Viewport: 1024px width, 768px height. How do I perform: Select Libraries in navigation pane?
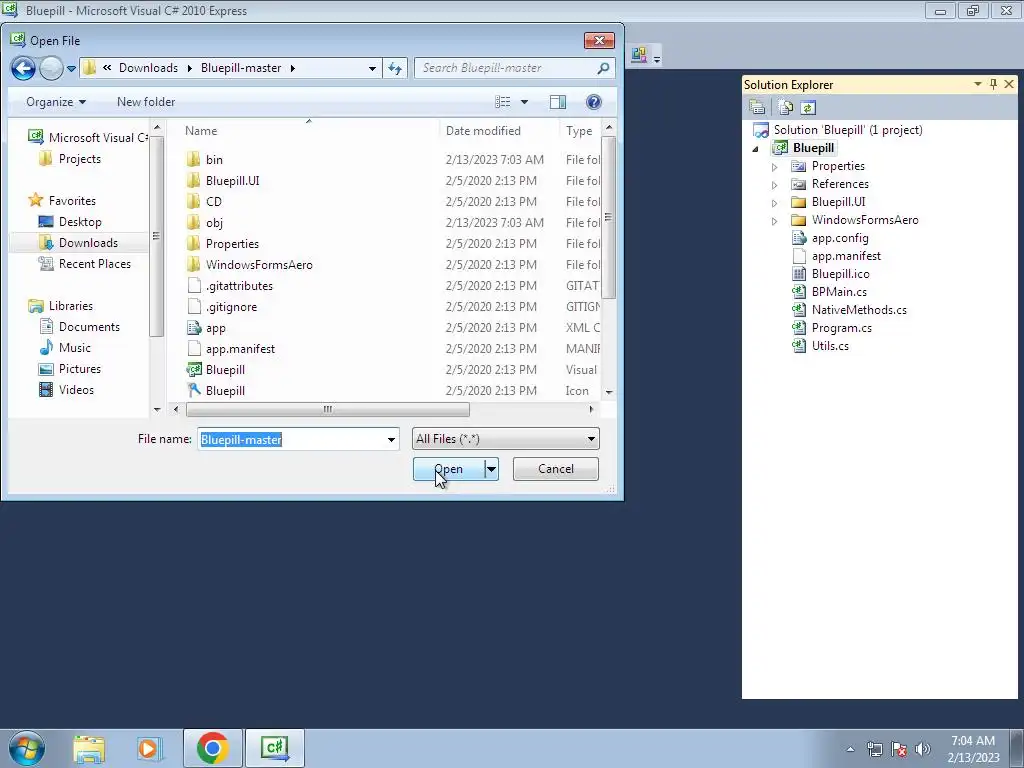coord(61,306)
